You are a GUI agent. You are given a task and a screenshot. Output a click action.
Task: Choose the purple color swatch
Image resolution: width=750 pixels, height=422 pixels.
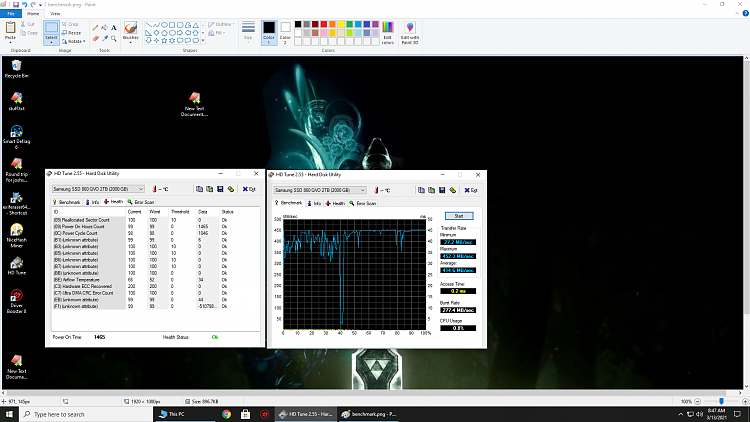pyautogui.click(x=375, y=24)
